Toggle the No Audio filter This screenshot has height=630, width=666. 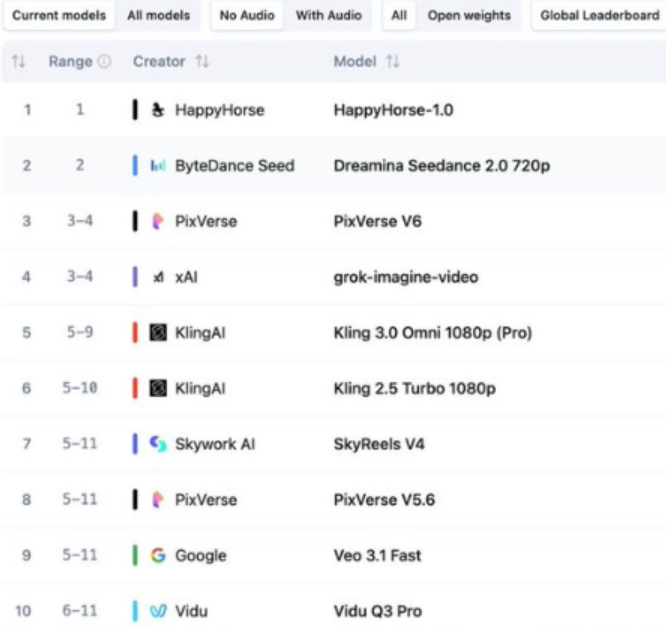pos(246,16)
